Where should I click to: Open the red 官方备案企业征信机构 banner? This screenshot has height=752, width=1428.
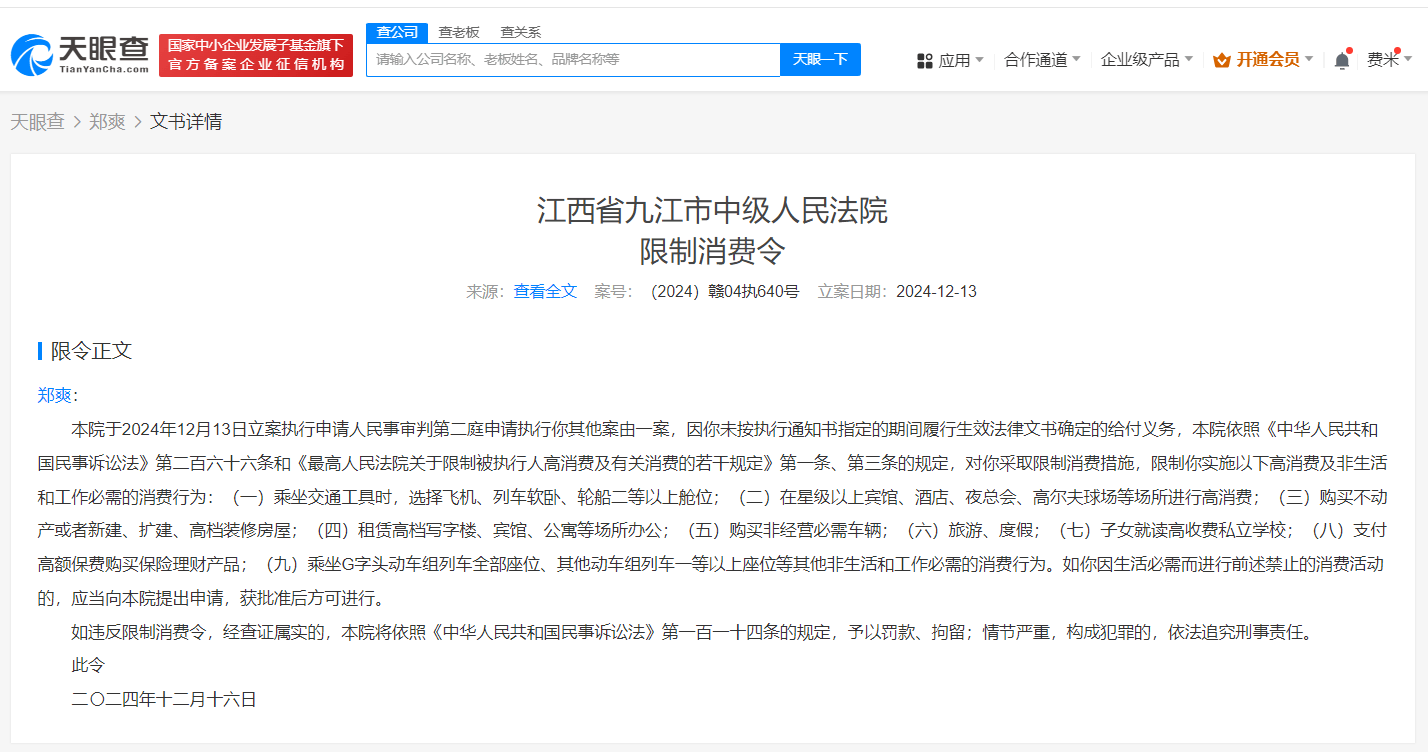click(256, 55)
